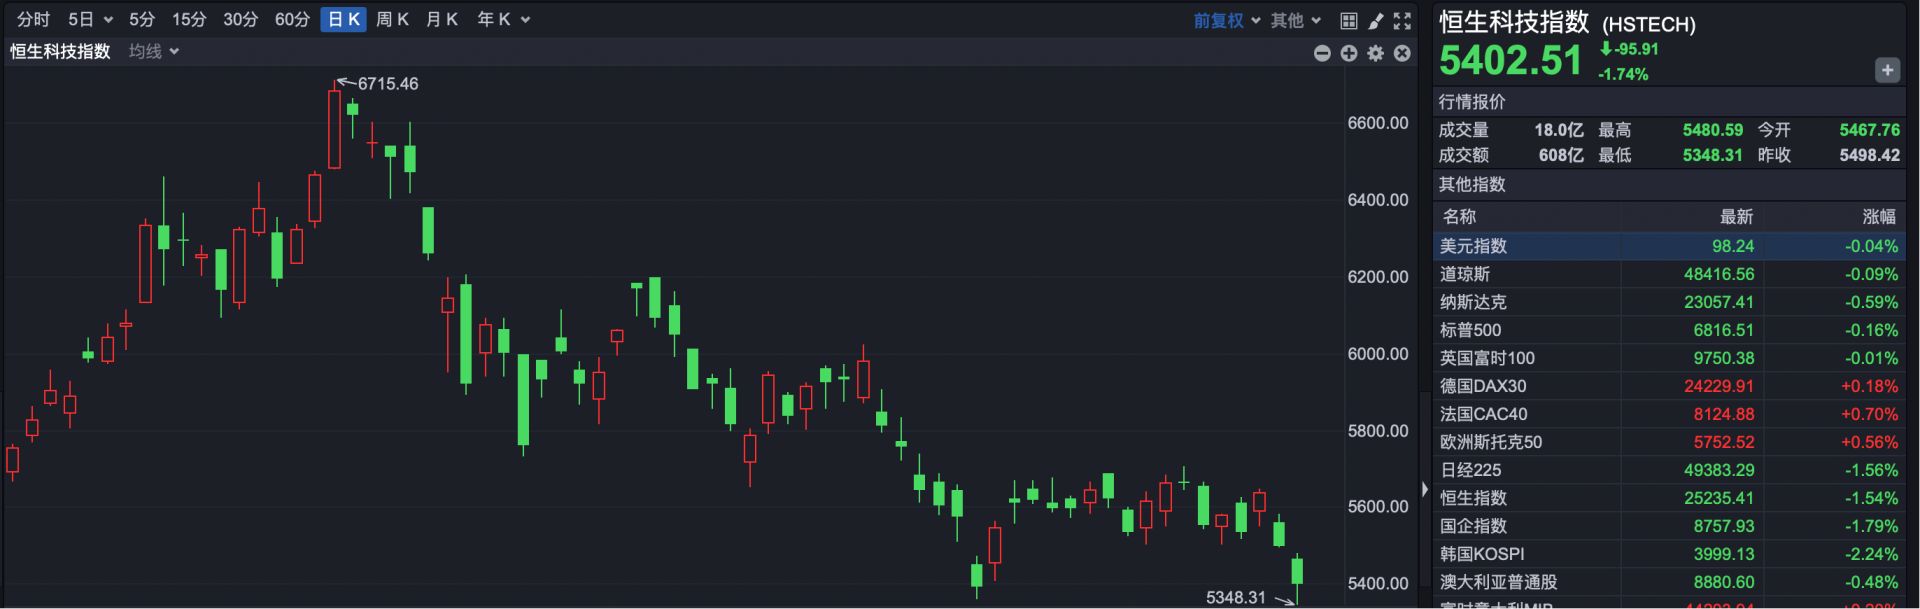Select the drawing brush tool
Screen dimensions: 1920x609
pyautogui.click(x=1376, y=20)
